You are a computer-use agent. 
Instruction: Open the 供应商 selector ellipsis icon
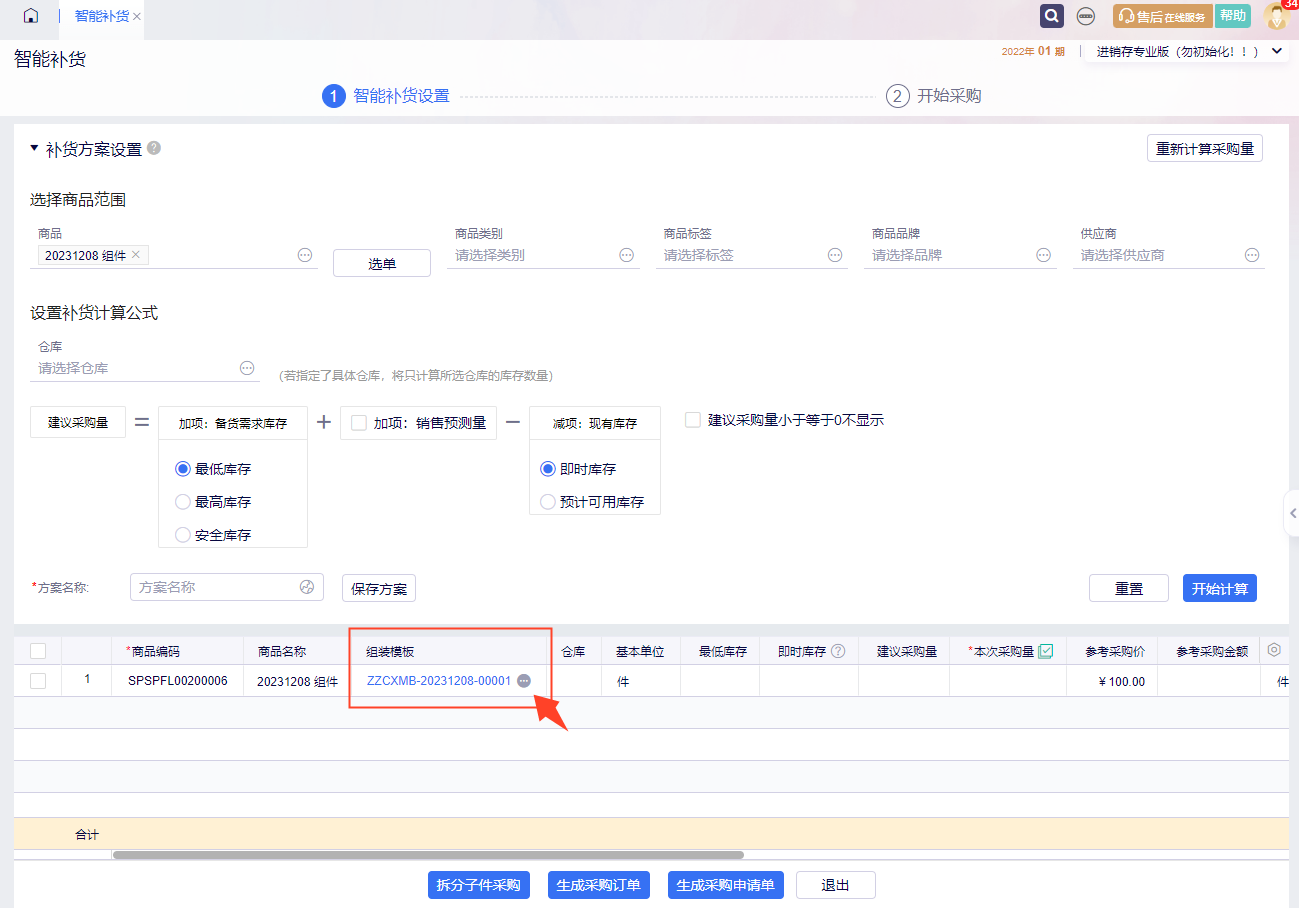tap(1252, 255)
